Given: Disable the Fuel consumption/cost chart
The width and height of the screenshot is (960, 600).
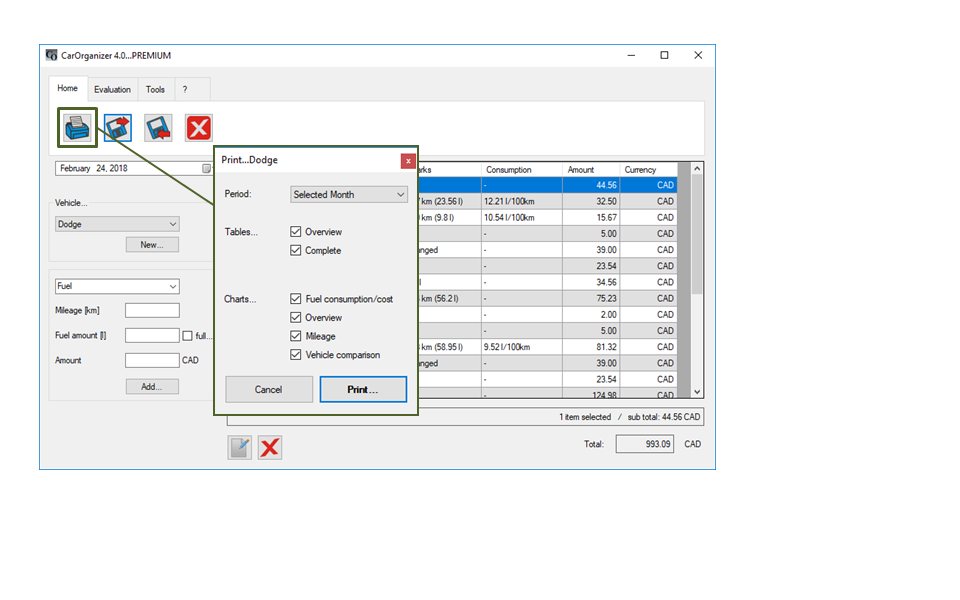Looking at the screenshot, I should tap(296, 299).
